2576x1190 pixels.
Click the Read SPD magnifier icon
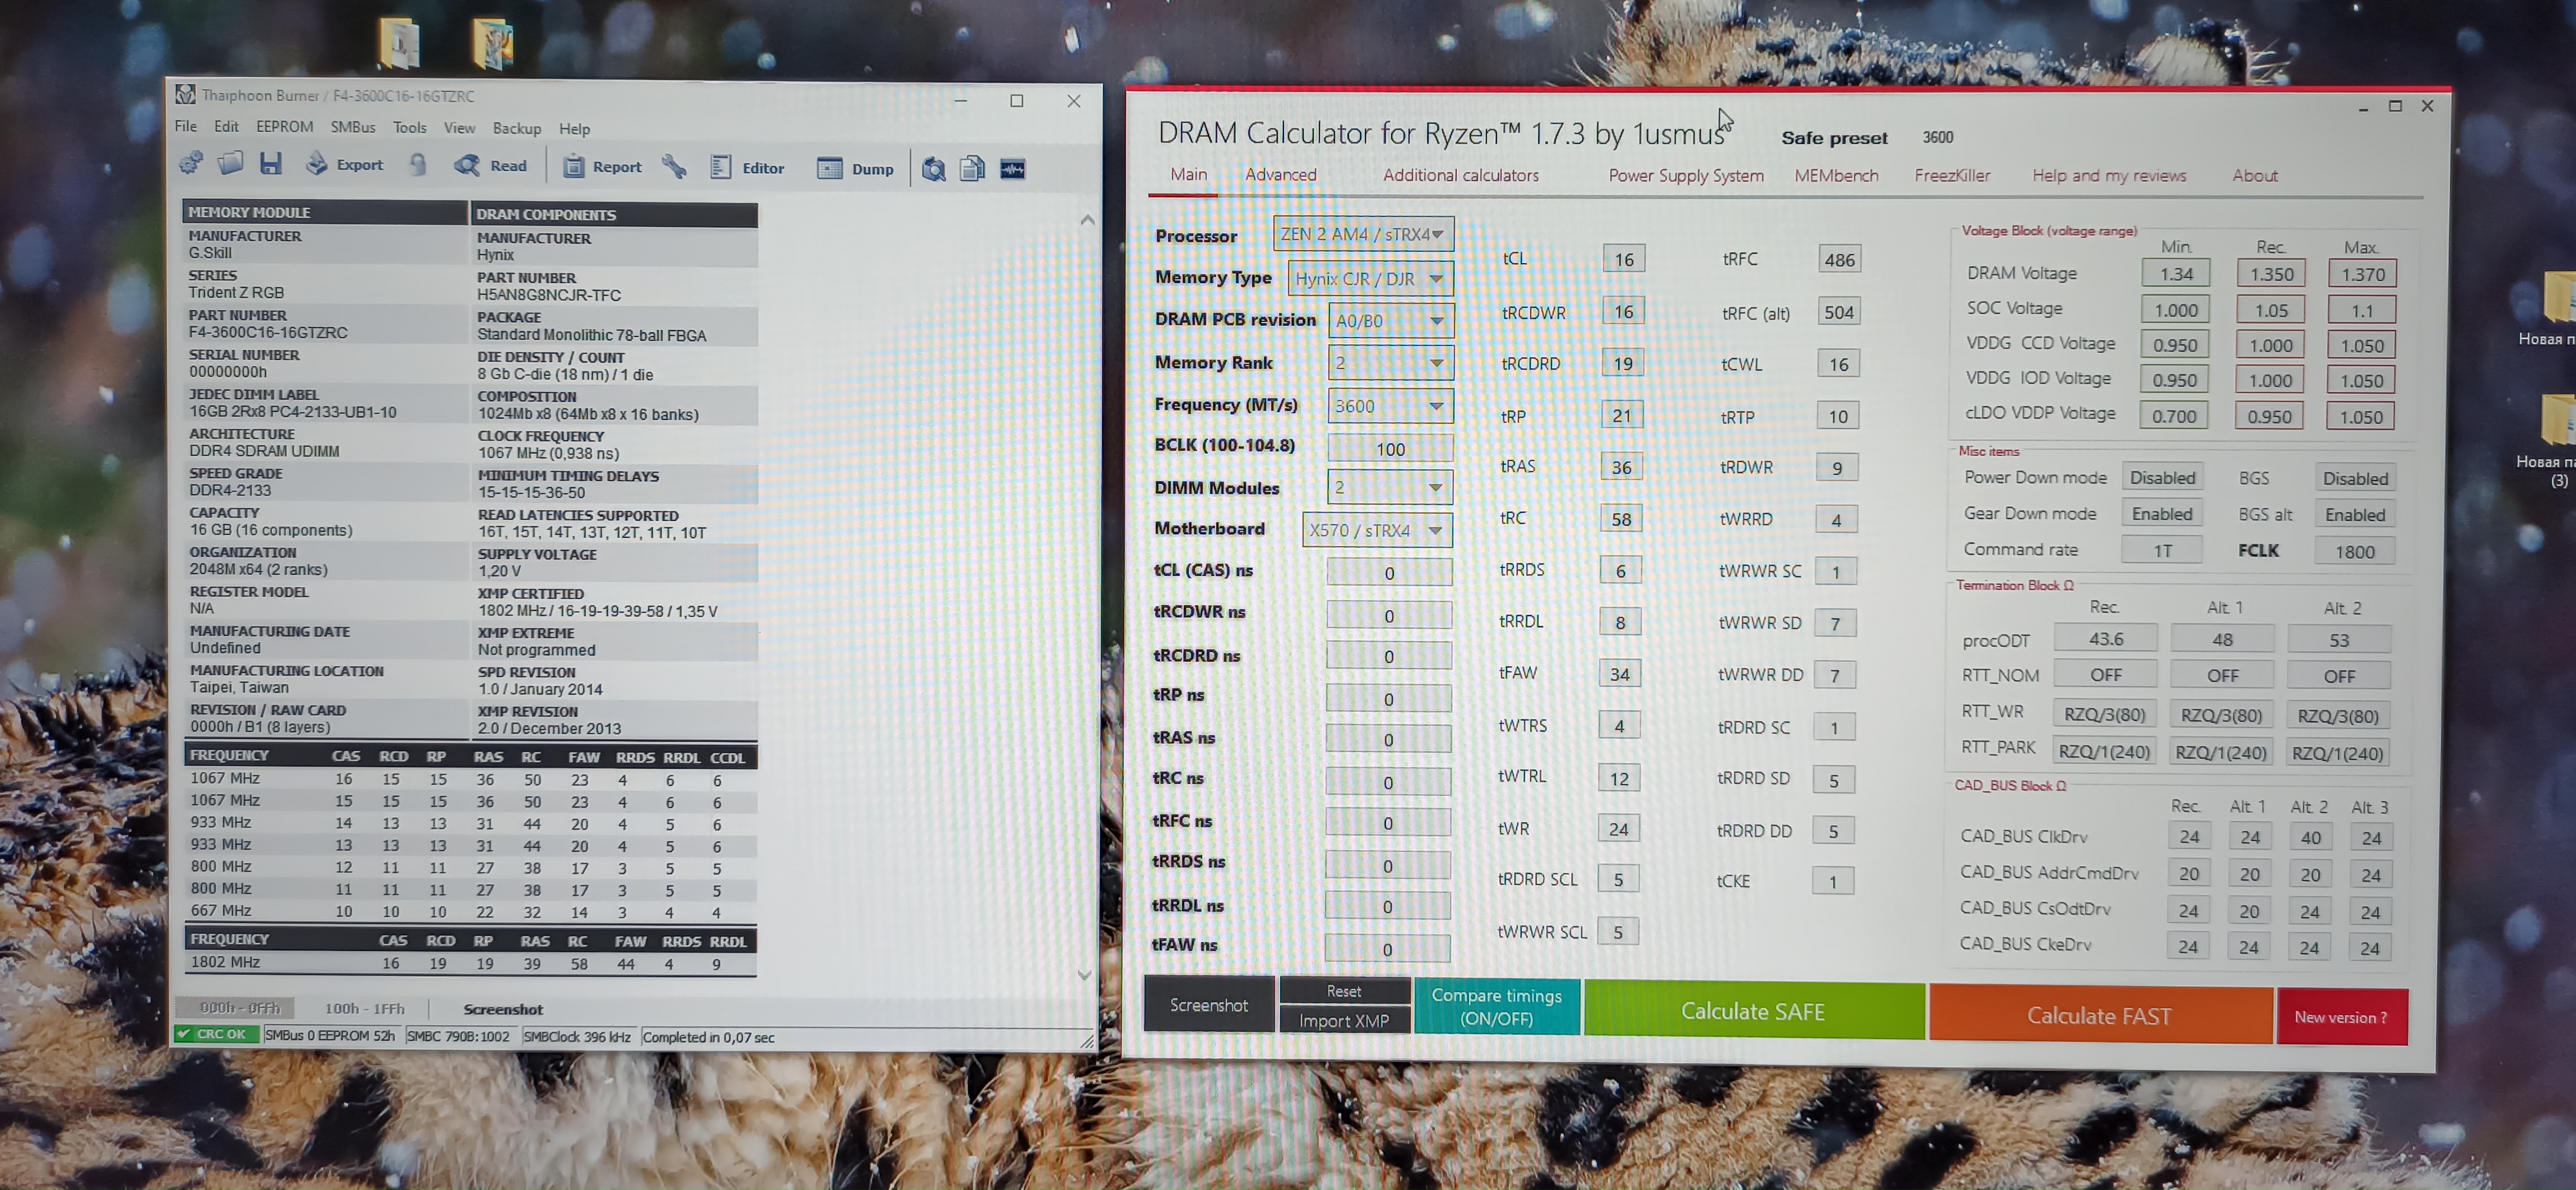[x=467, y=166]
